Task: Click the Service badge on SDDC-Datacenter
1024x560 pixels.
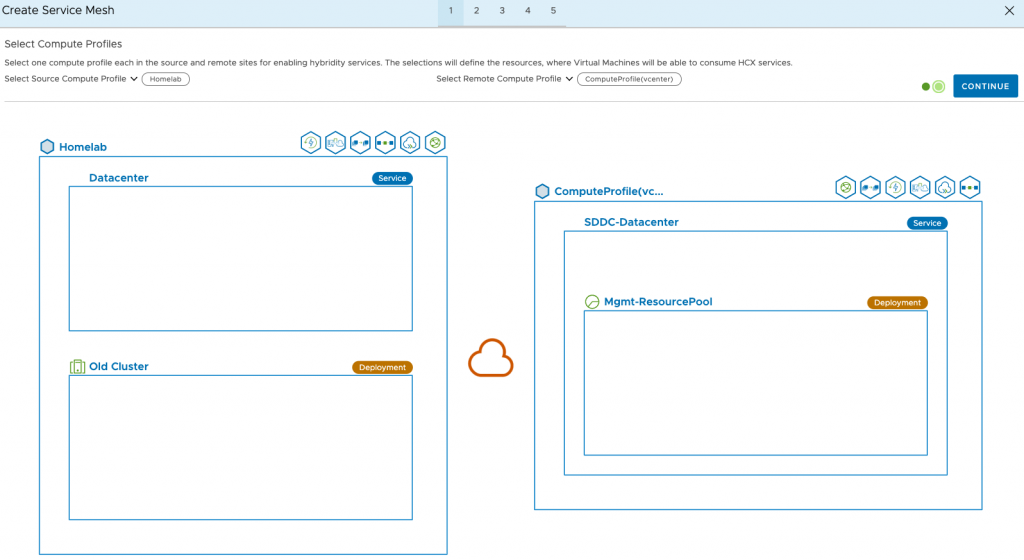Action: coord(927,223)
